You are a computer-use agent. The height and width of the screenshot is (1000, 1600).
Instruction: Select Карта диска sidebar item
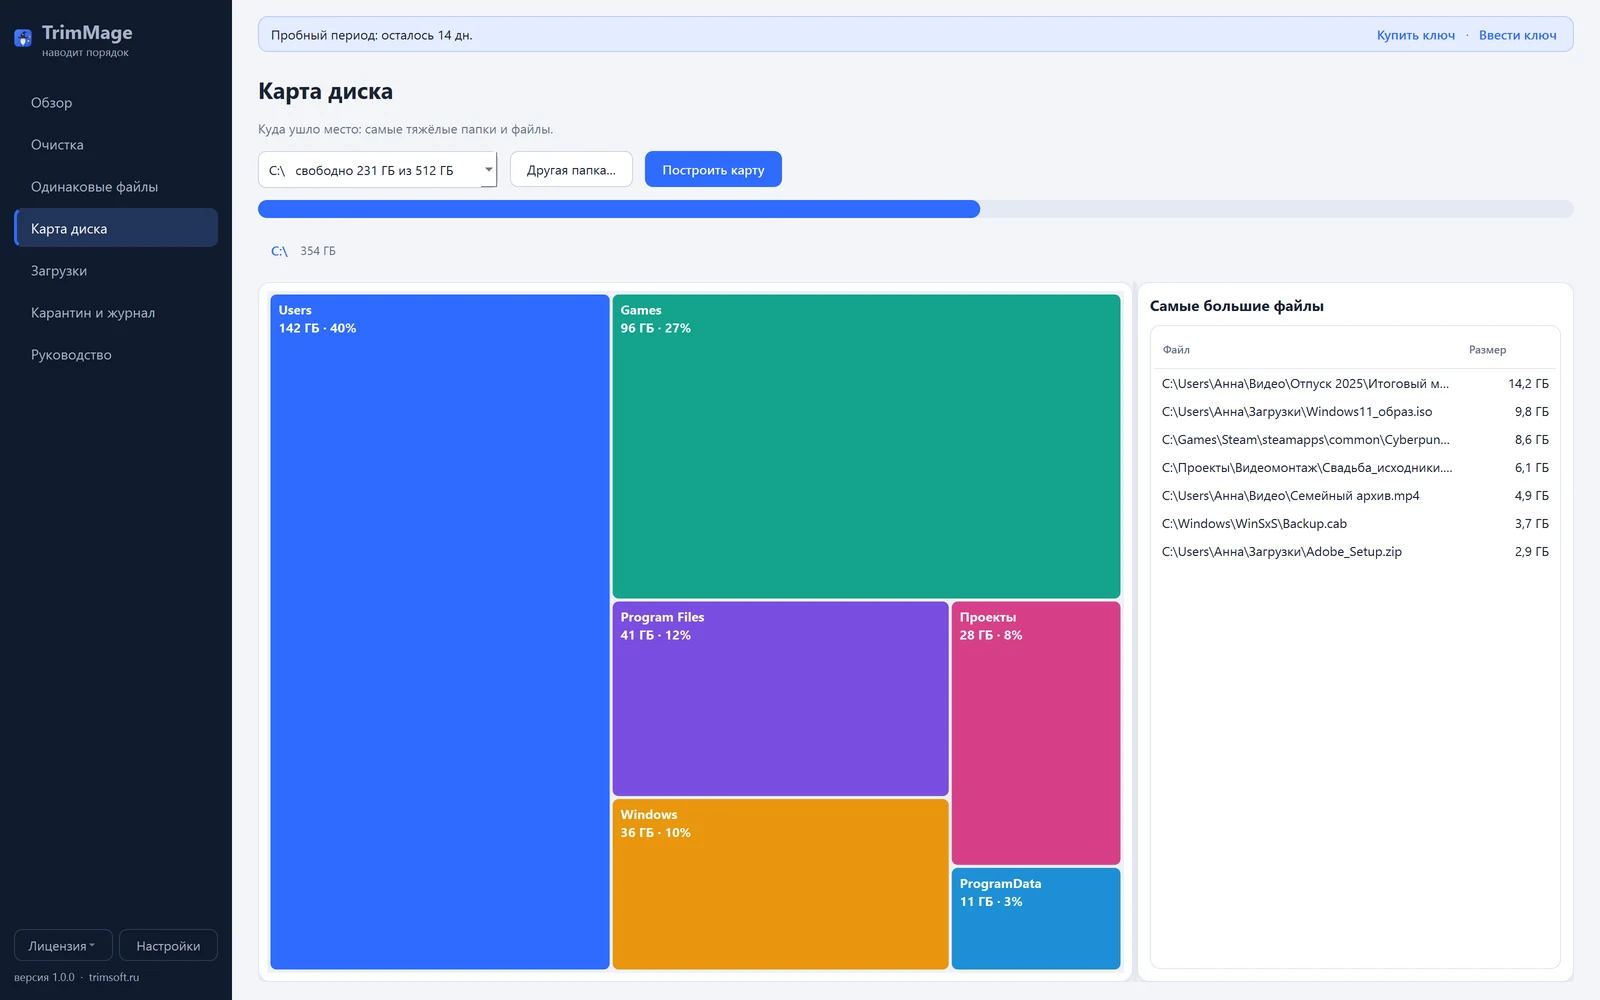pyautogui.click(x=116, y=229)
